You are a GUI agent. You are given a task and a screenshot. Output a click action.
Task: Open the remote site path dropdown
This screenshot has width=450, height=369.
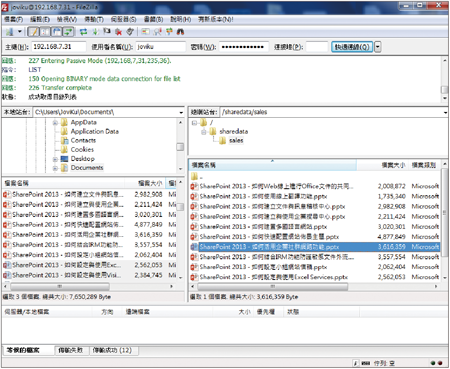445,112
